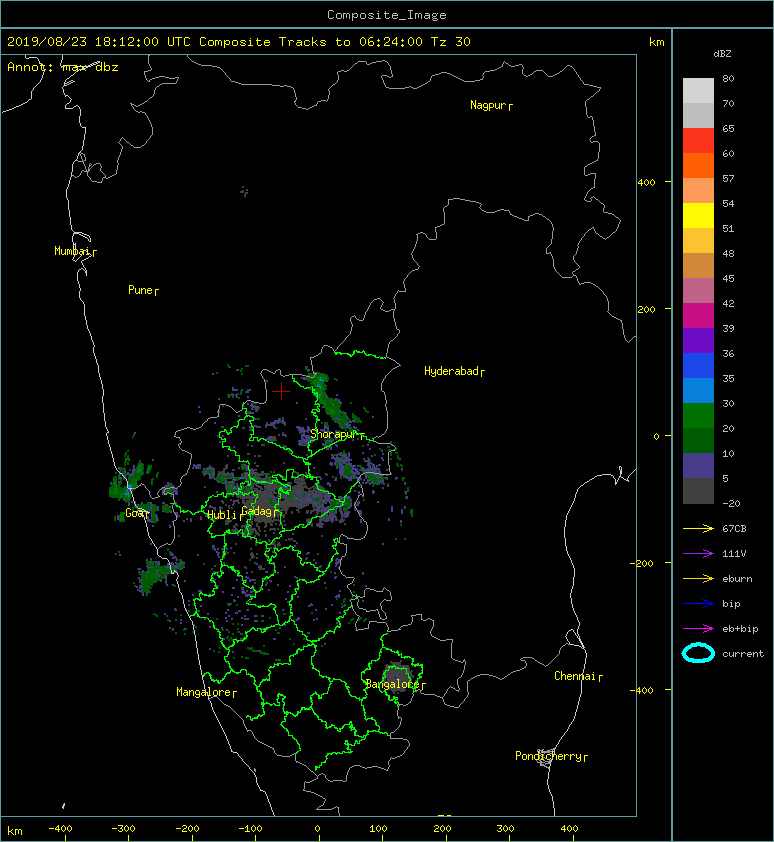Click the blue bip arrow in legend
The width and height of the screenshot is (774, 842).
[x=698, y=604]
